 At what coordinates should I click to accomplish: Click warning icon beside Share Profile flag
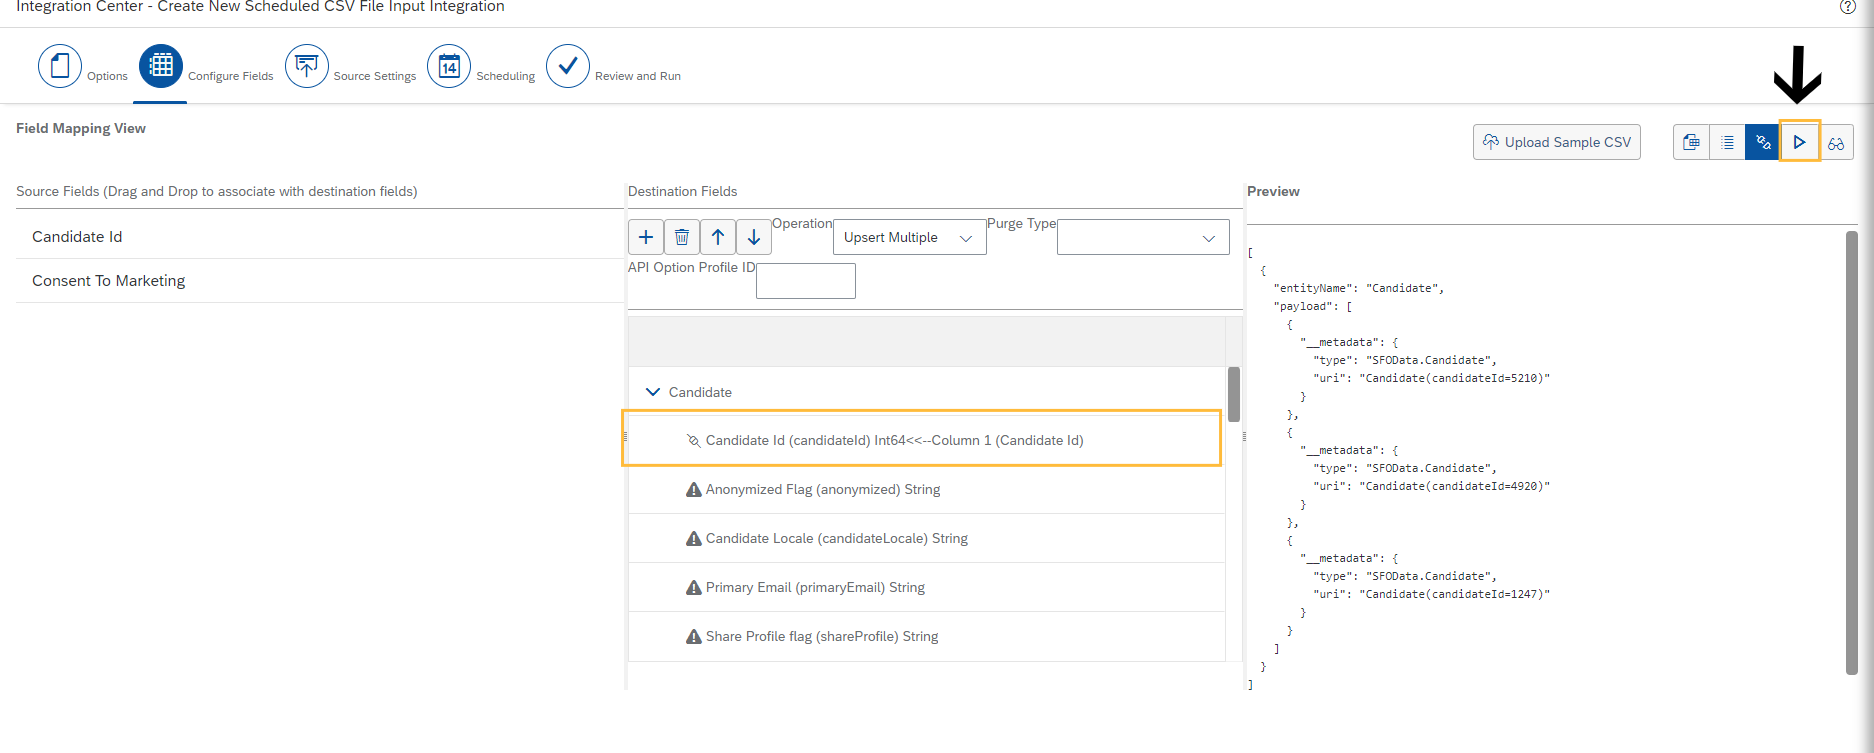coord(693,636)
